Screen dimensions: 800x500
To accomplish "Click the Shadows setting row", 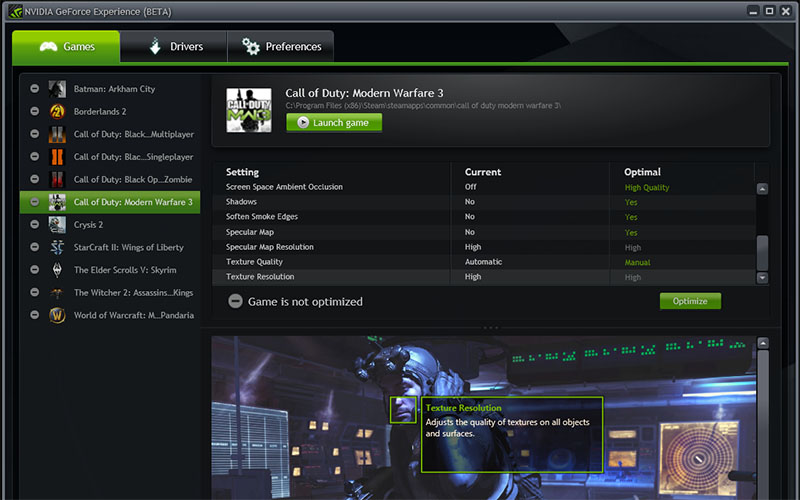I will point(484,202).
